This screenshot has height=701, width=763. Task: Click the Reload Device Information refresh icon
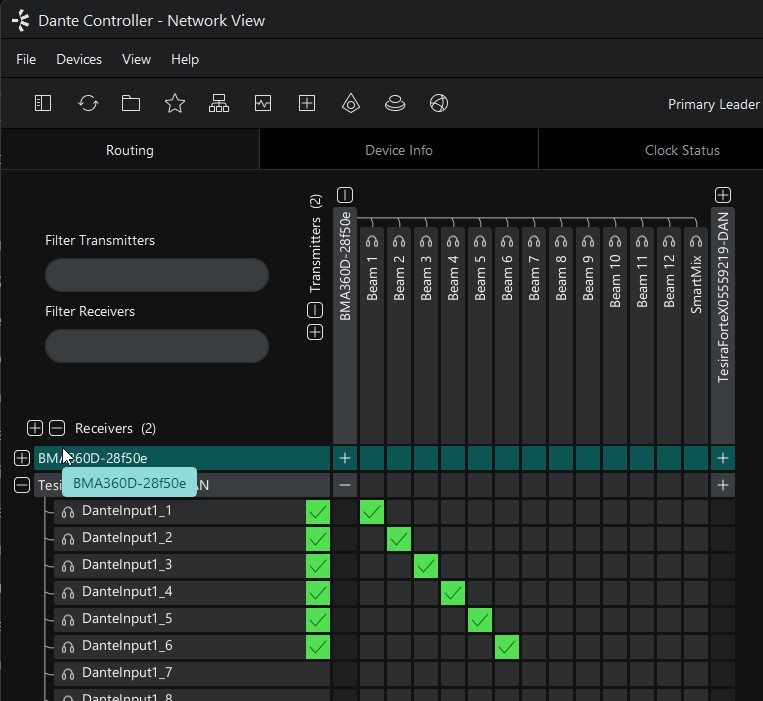(88, 103)
